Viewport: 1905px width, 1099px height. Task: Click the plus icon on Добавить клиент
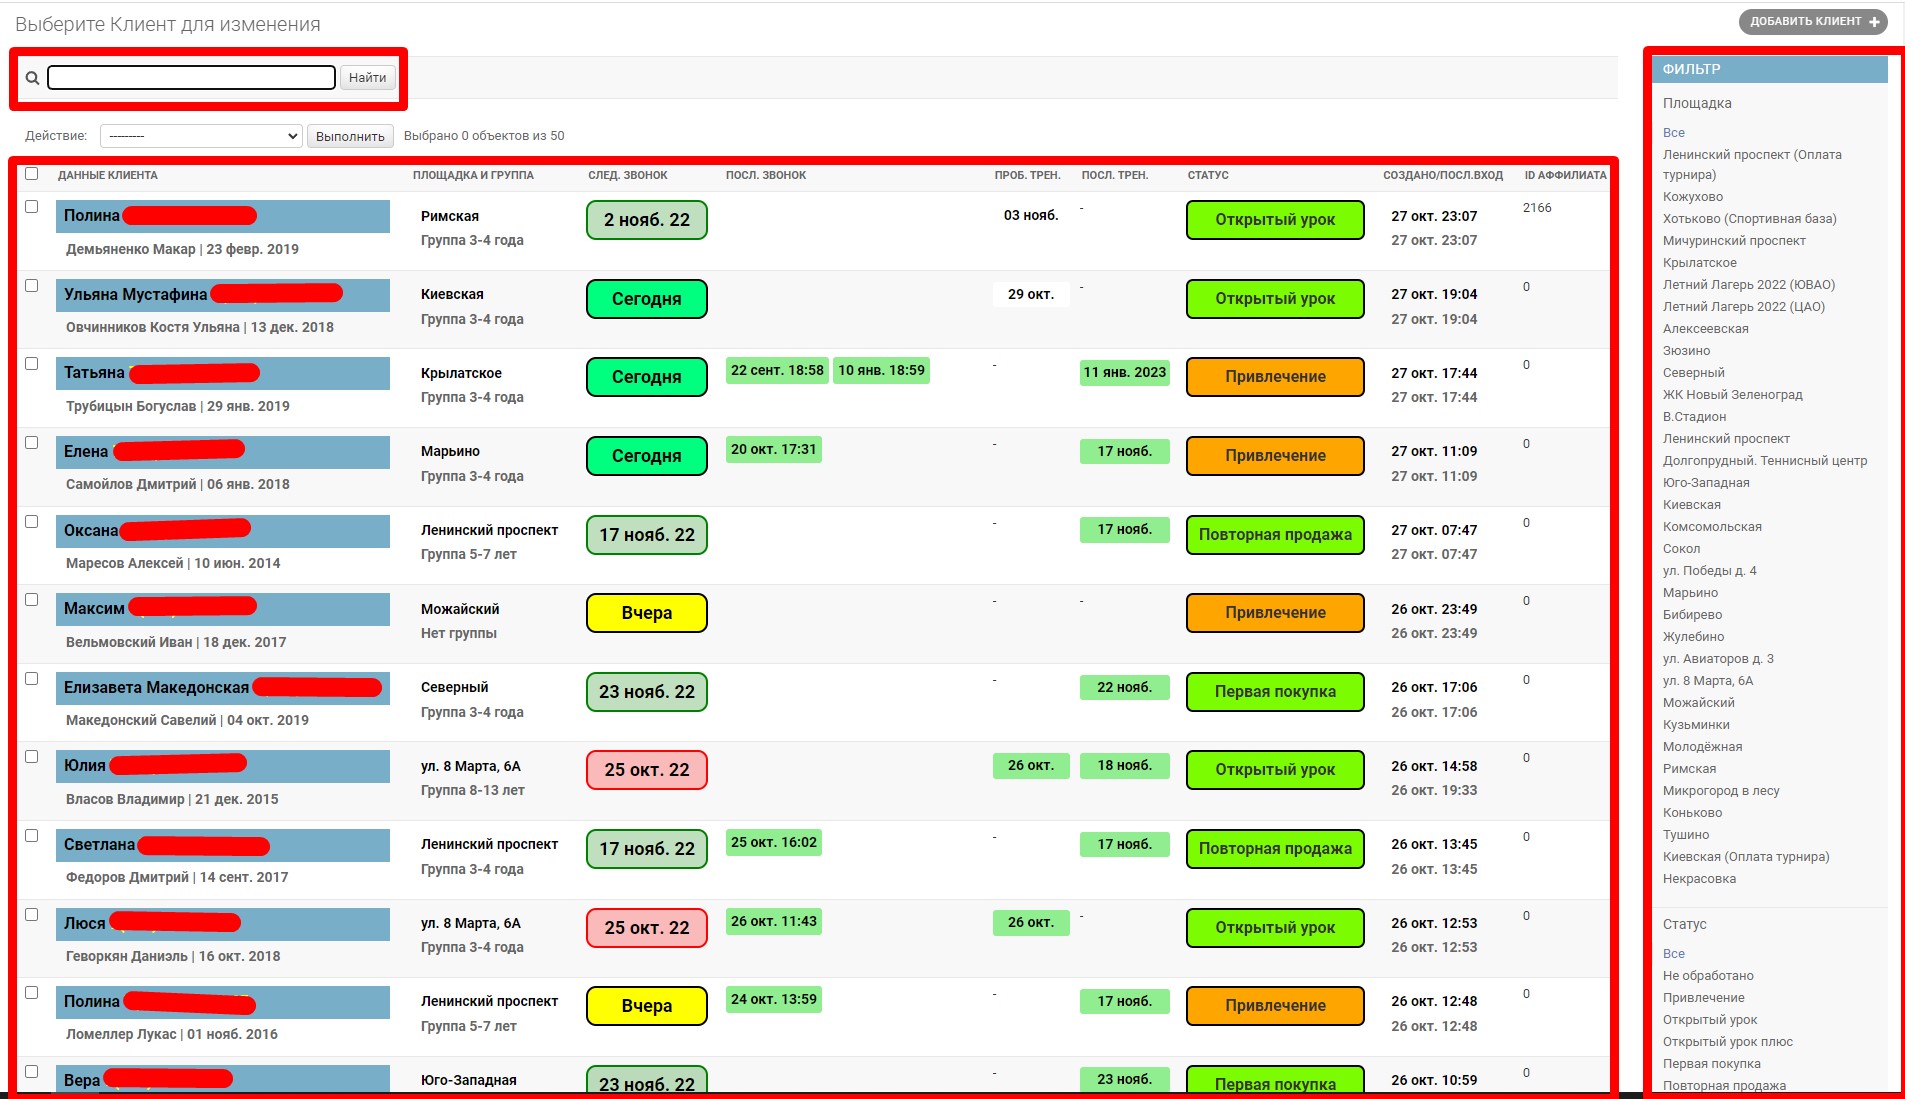(x=1872, y=20)
